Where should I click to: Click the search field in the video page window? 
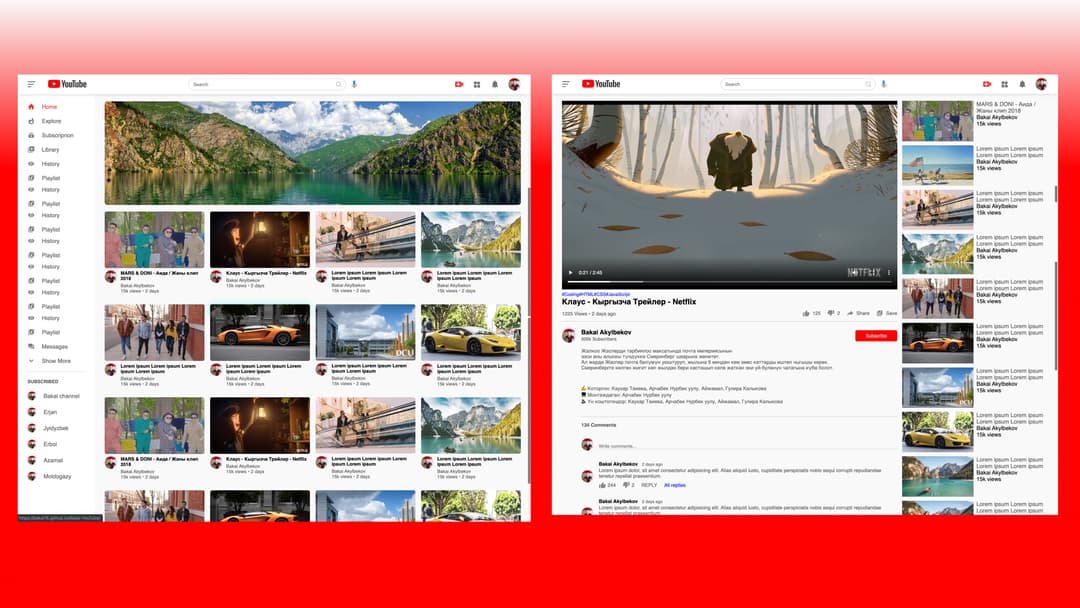pos(797,84)
